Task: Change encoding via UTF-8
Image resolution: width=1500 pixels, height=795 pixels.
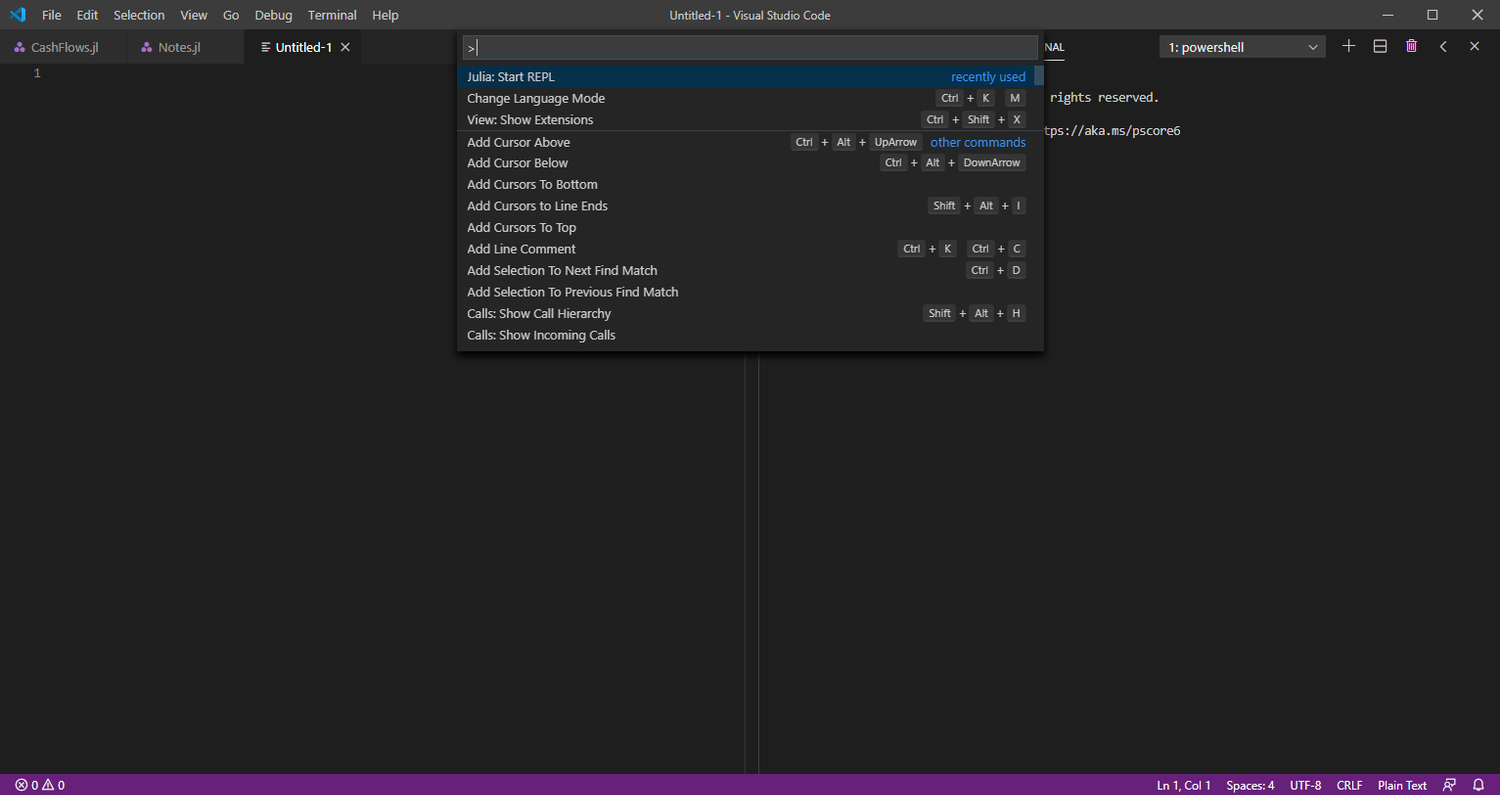Action: point(1305,785)
